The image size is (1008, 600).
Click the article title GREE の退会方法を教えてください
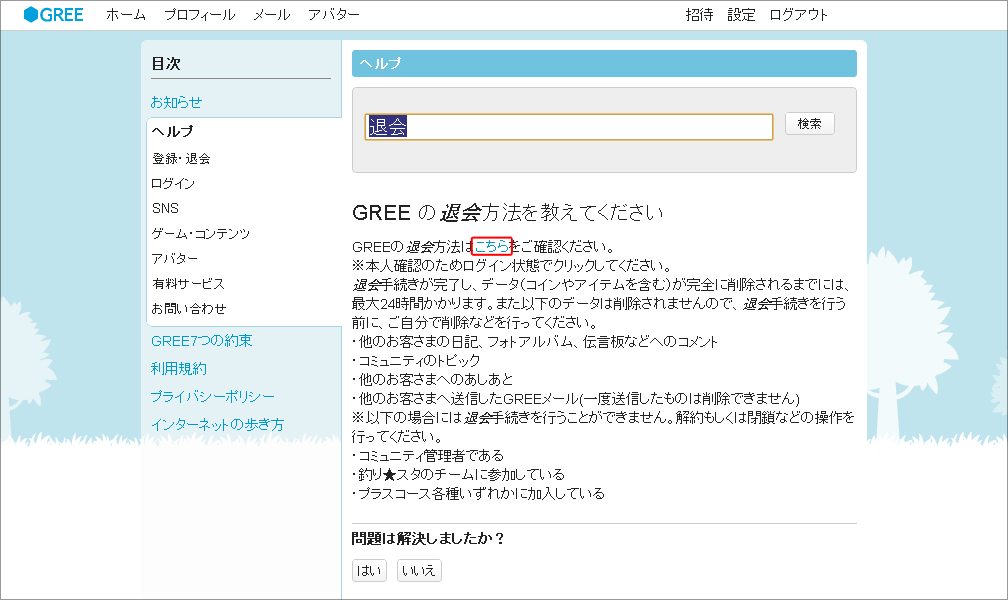click(x=508, y=212)
